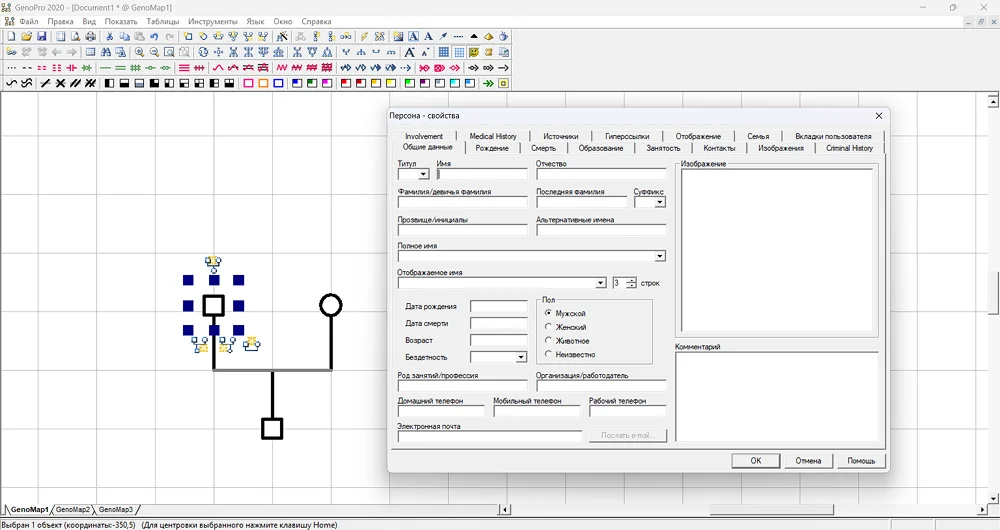Click the Zoom In magnifier icon
The width and height of the screenshot is (1000, 530).
tap(139, 52)
